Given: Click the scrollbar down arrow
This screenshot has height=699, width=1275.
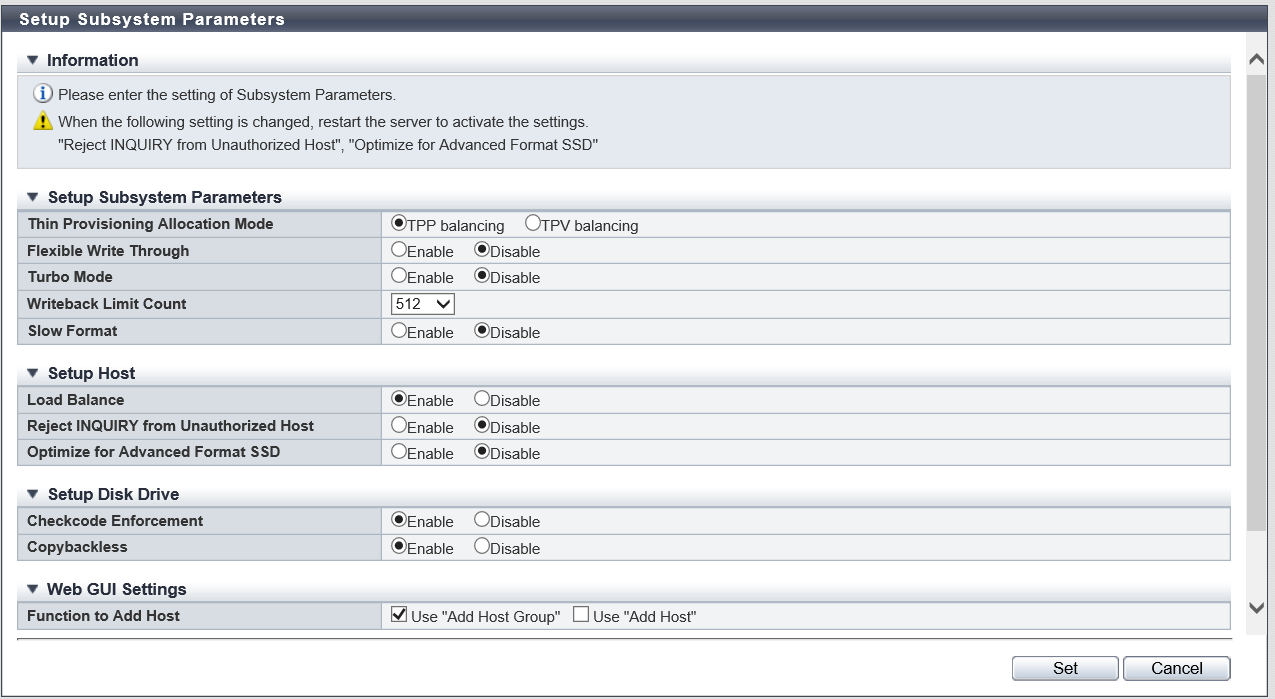Looking at the screenshot, I should [1257, 608].
